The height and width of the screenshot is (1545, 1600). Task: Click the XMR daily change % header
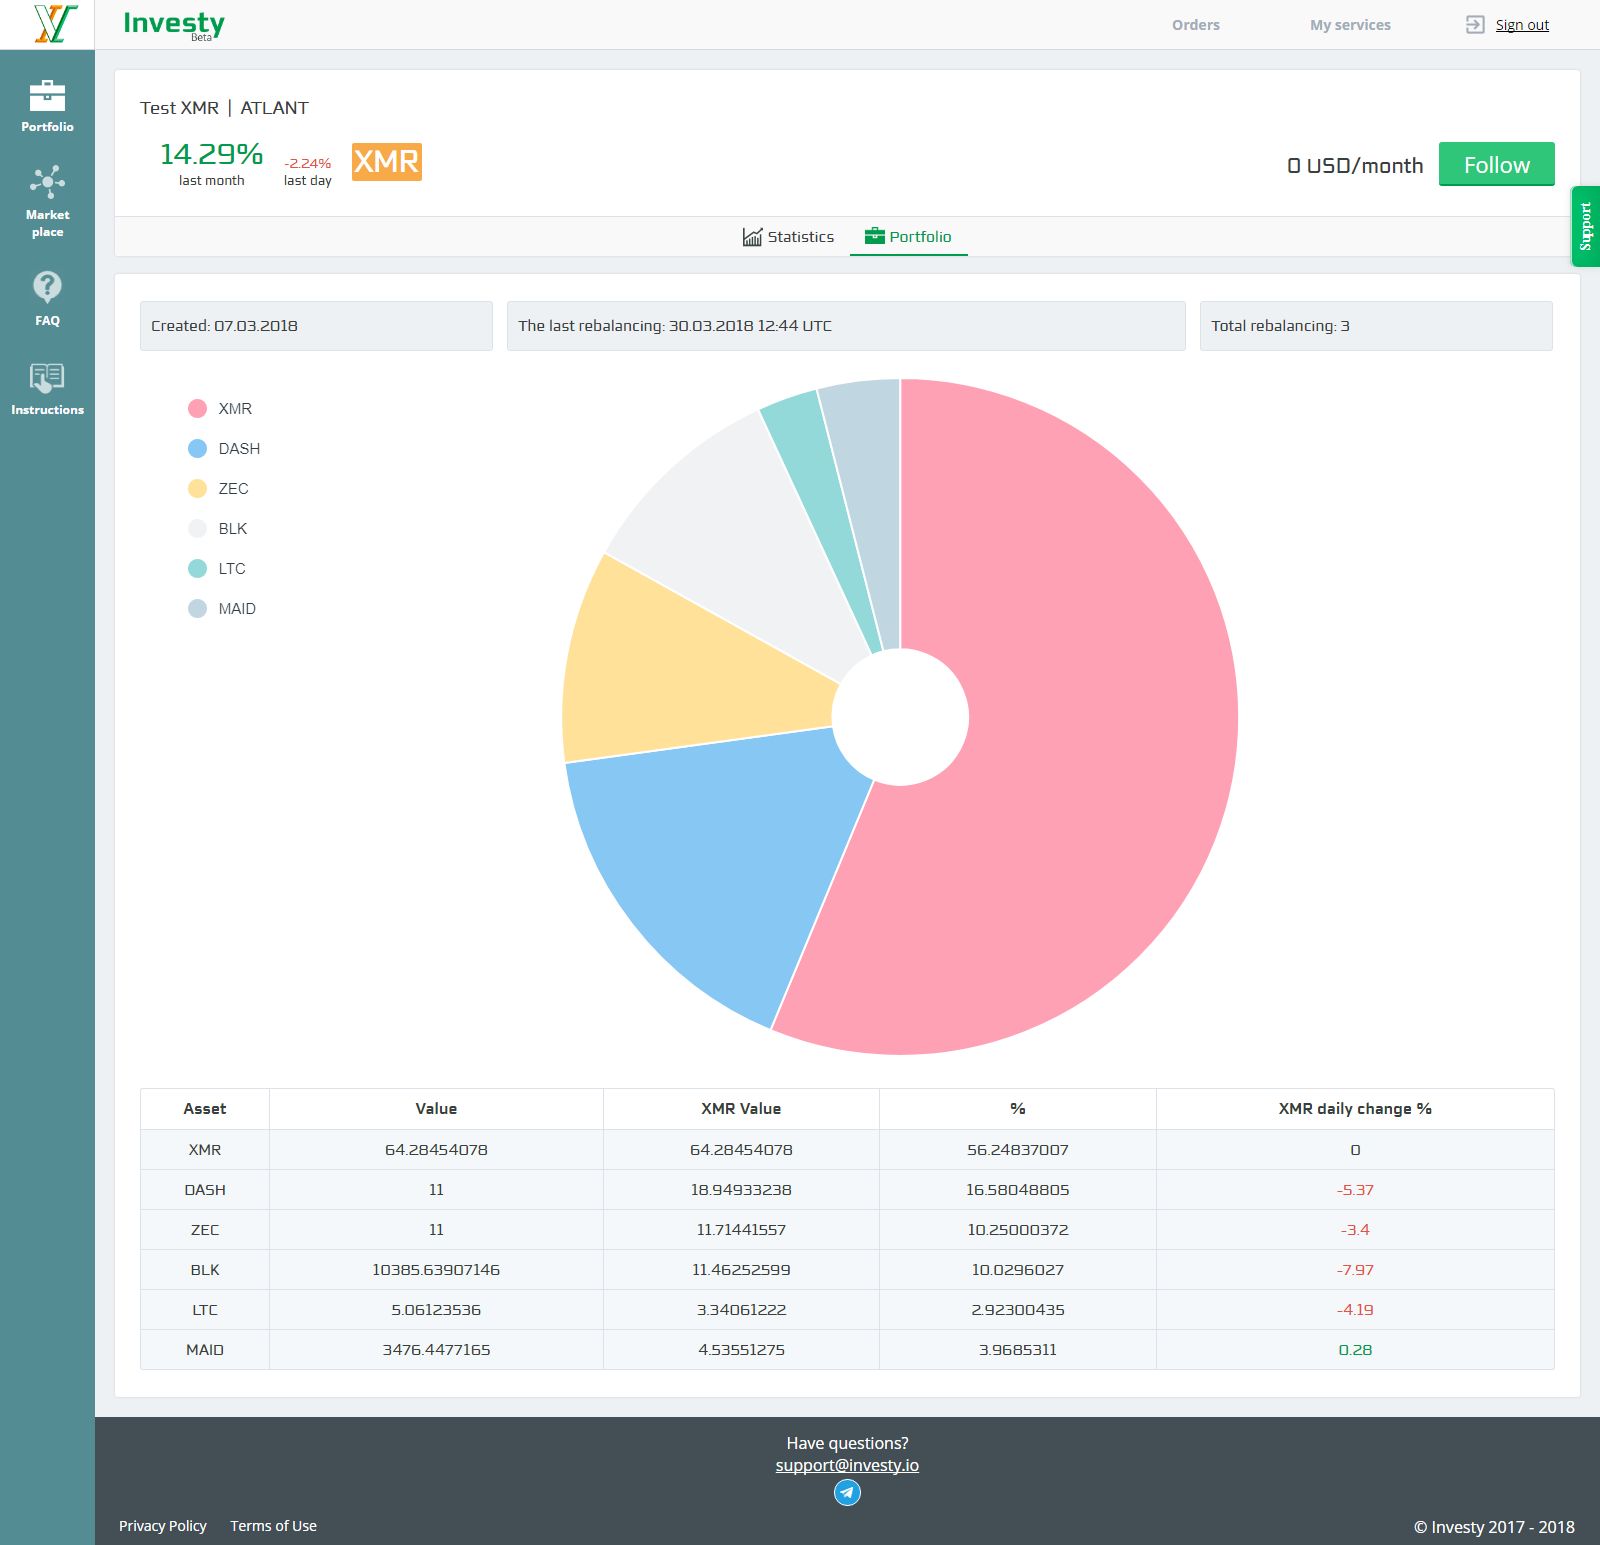(1355, 1108)
